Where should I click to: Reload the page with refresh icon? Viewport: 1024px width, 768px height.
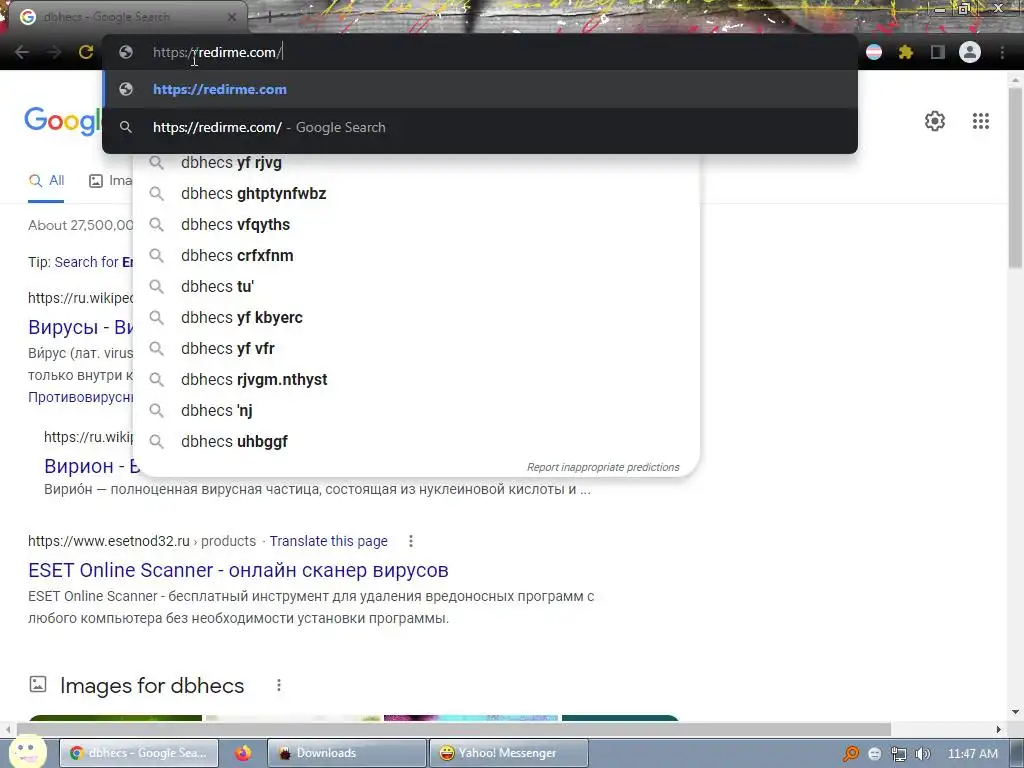(86, 52)
